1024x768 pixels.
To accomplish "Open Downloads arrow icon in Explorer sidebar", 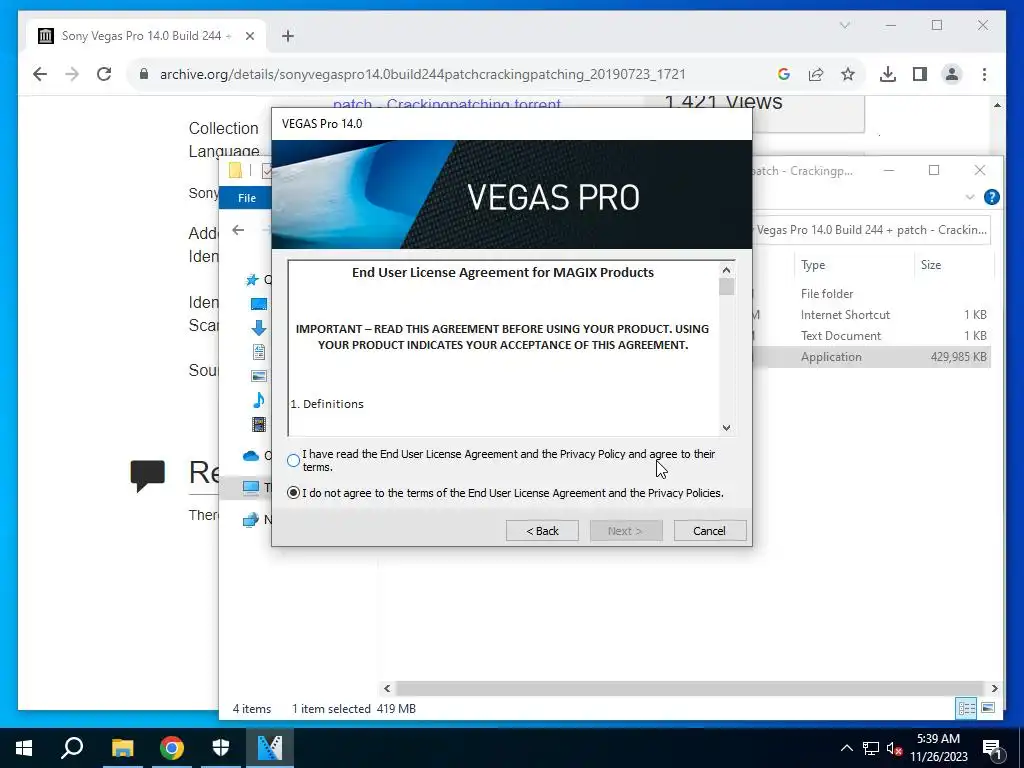I will [259, 328].
